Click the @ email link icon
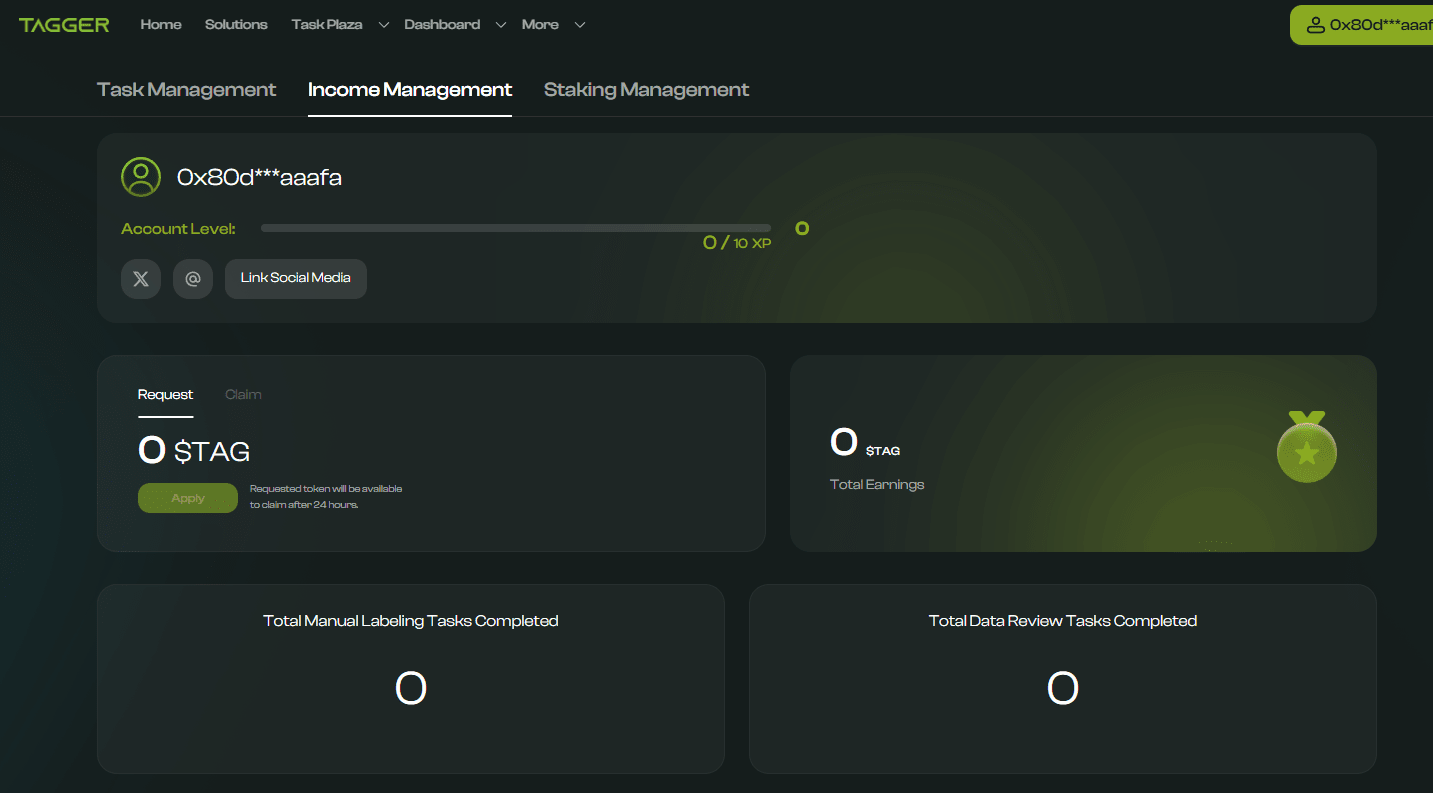 coord(193,279)
